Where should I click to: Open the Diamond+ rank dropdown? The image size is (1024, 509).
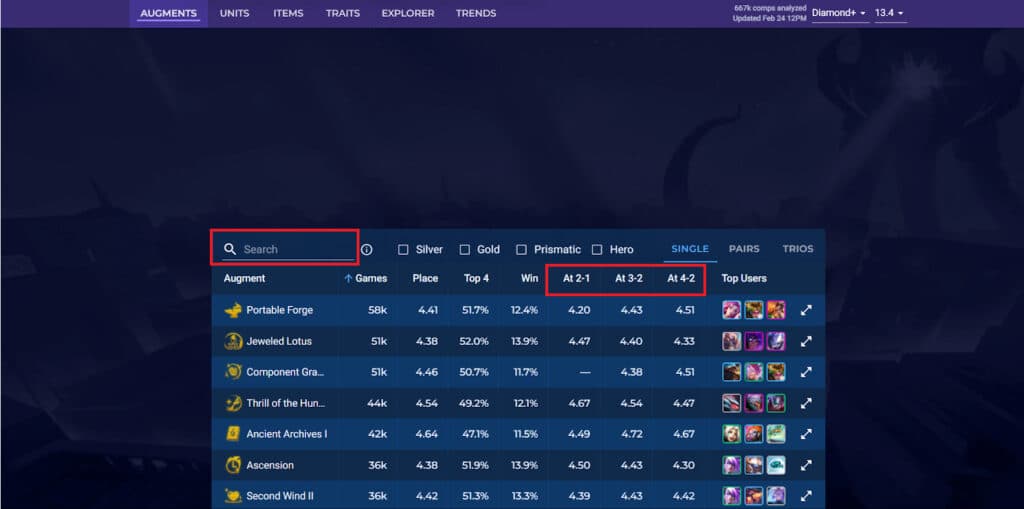[x=839, y=13]
